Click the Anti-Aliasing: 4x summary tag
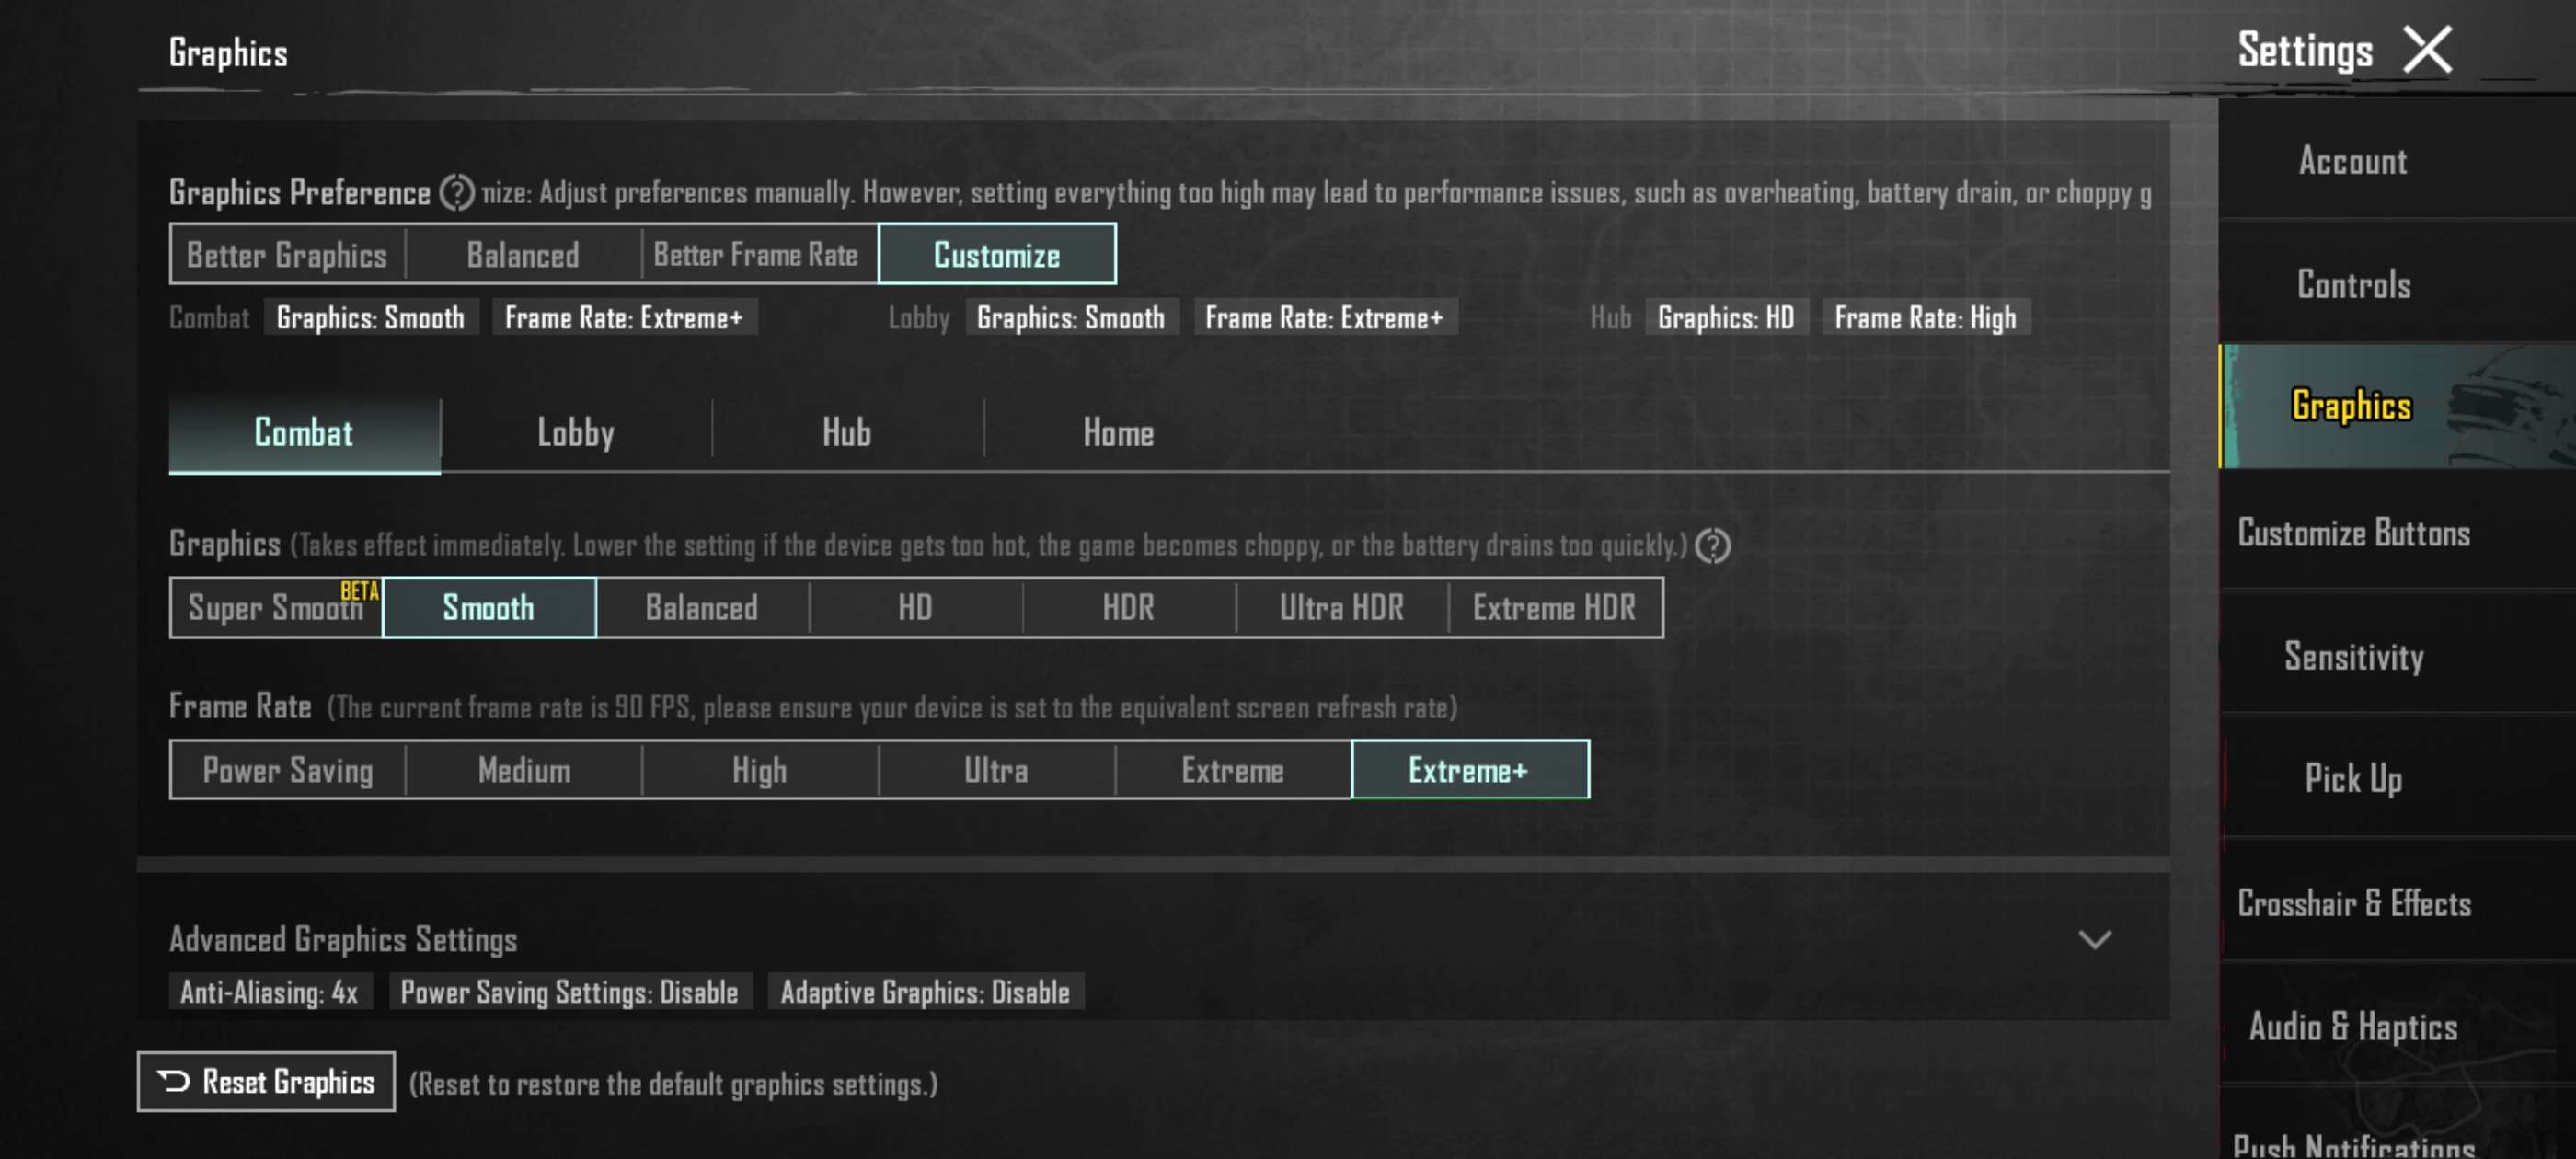The image size is (2576, 1159). tap(269, 992)
